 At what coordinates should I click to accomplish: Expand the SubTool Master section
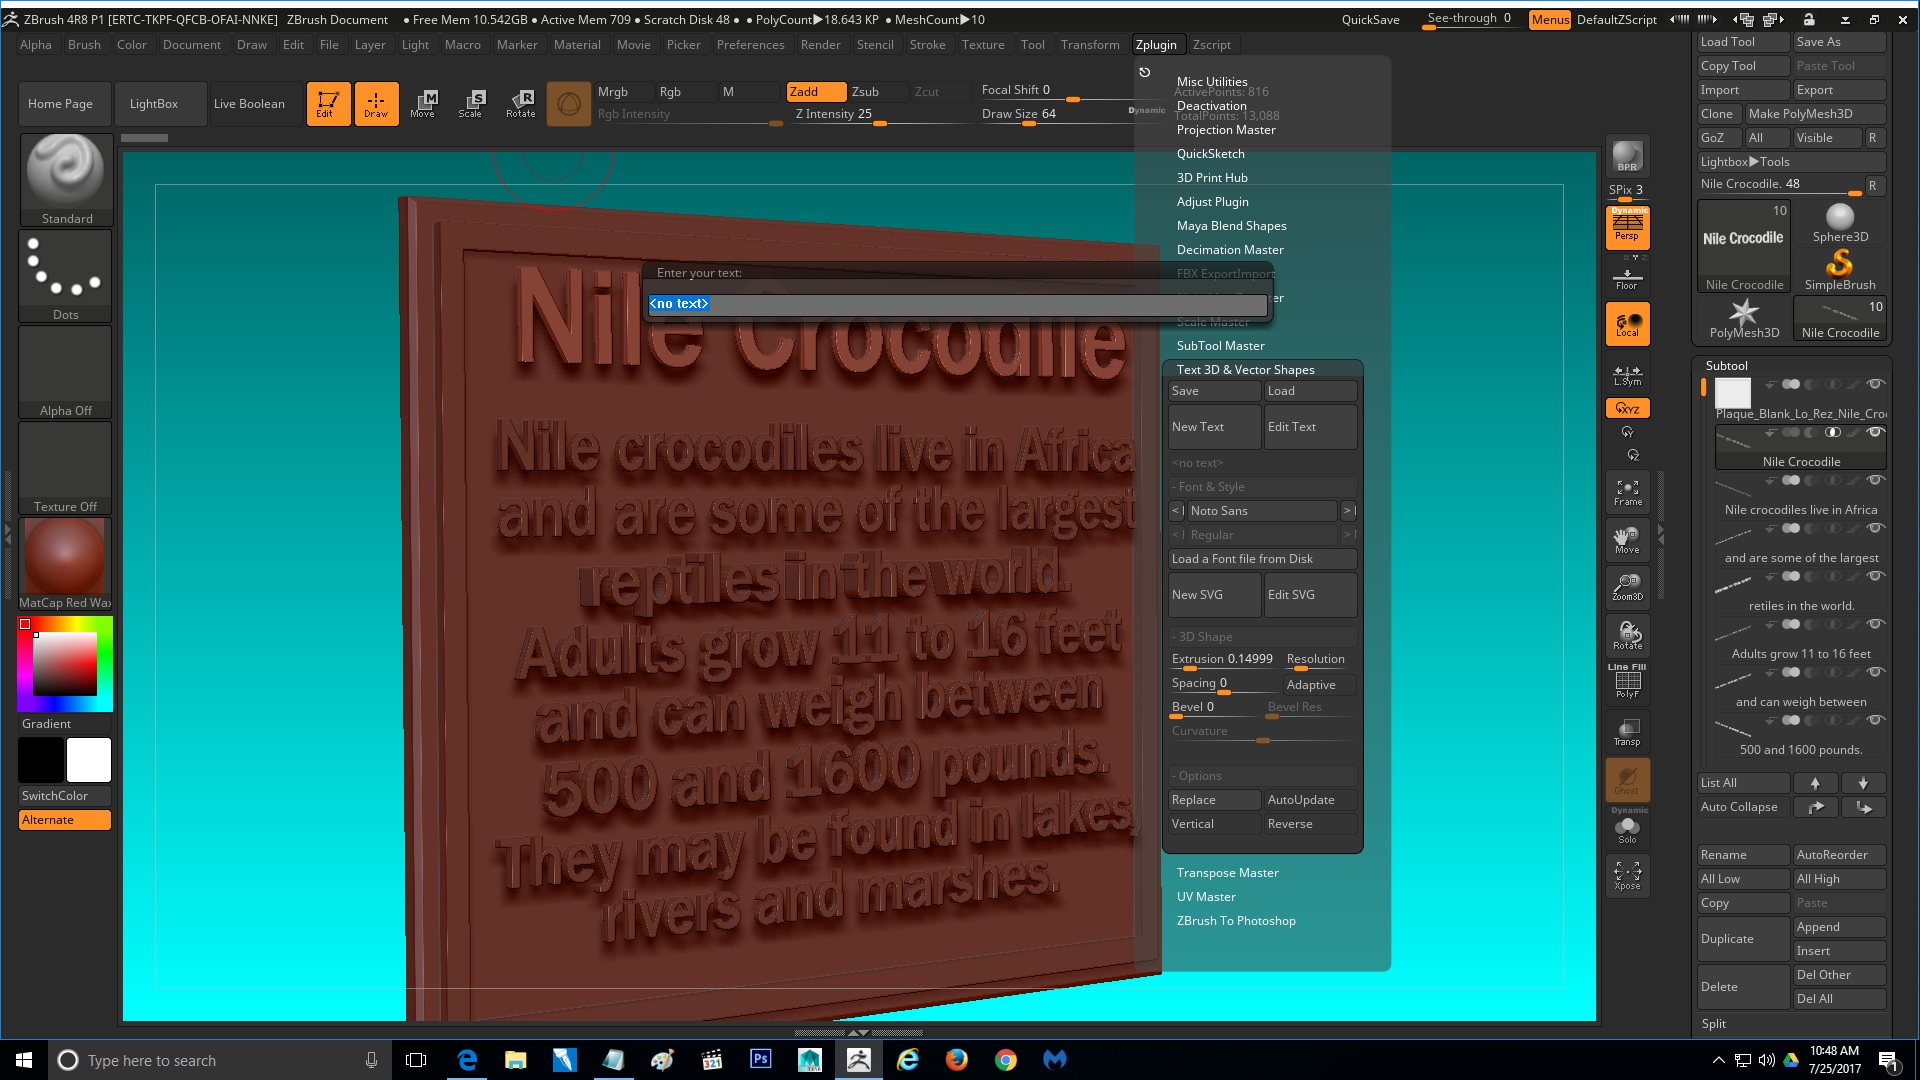pyautogui.click(x=1220, y=346)
